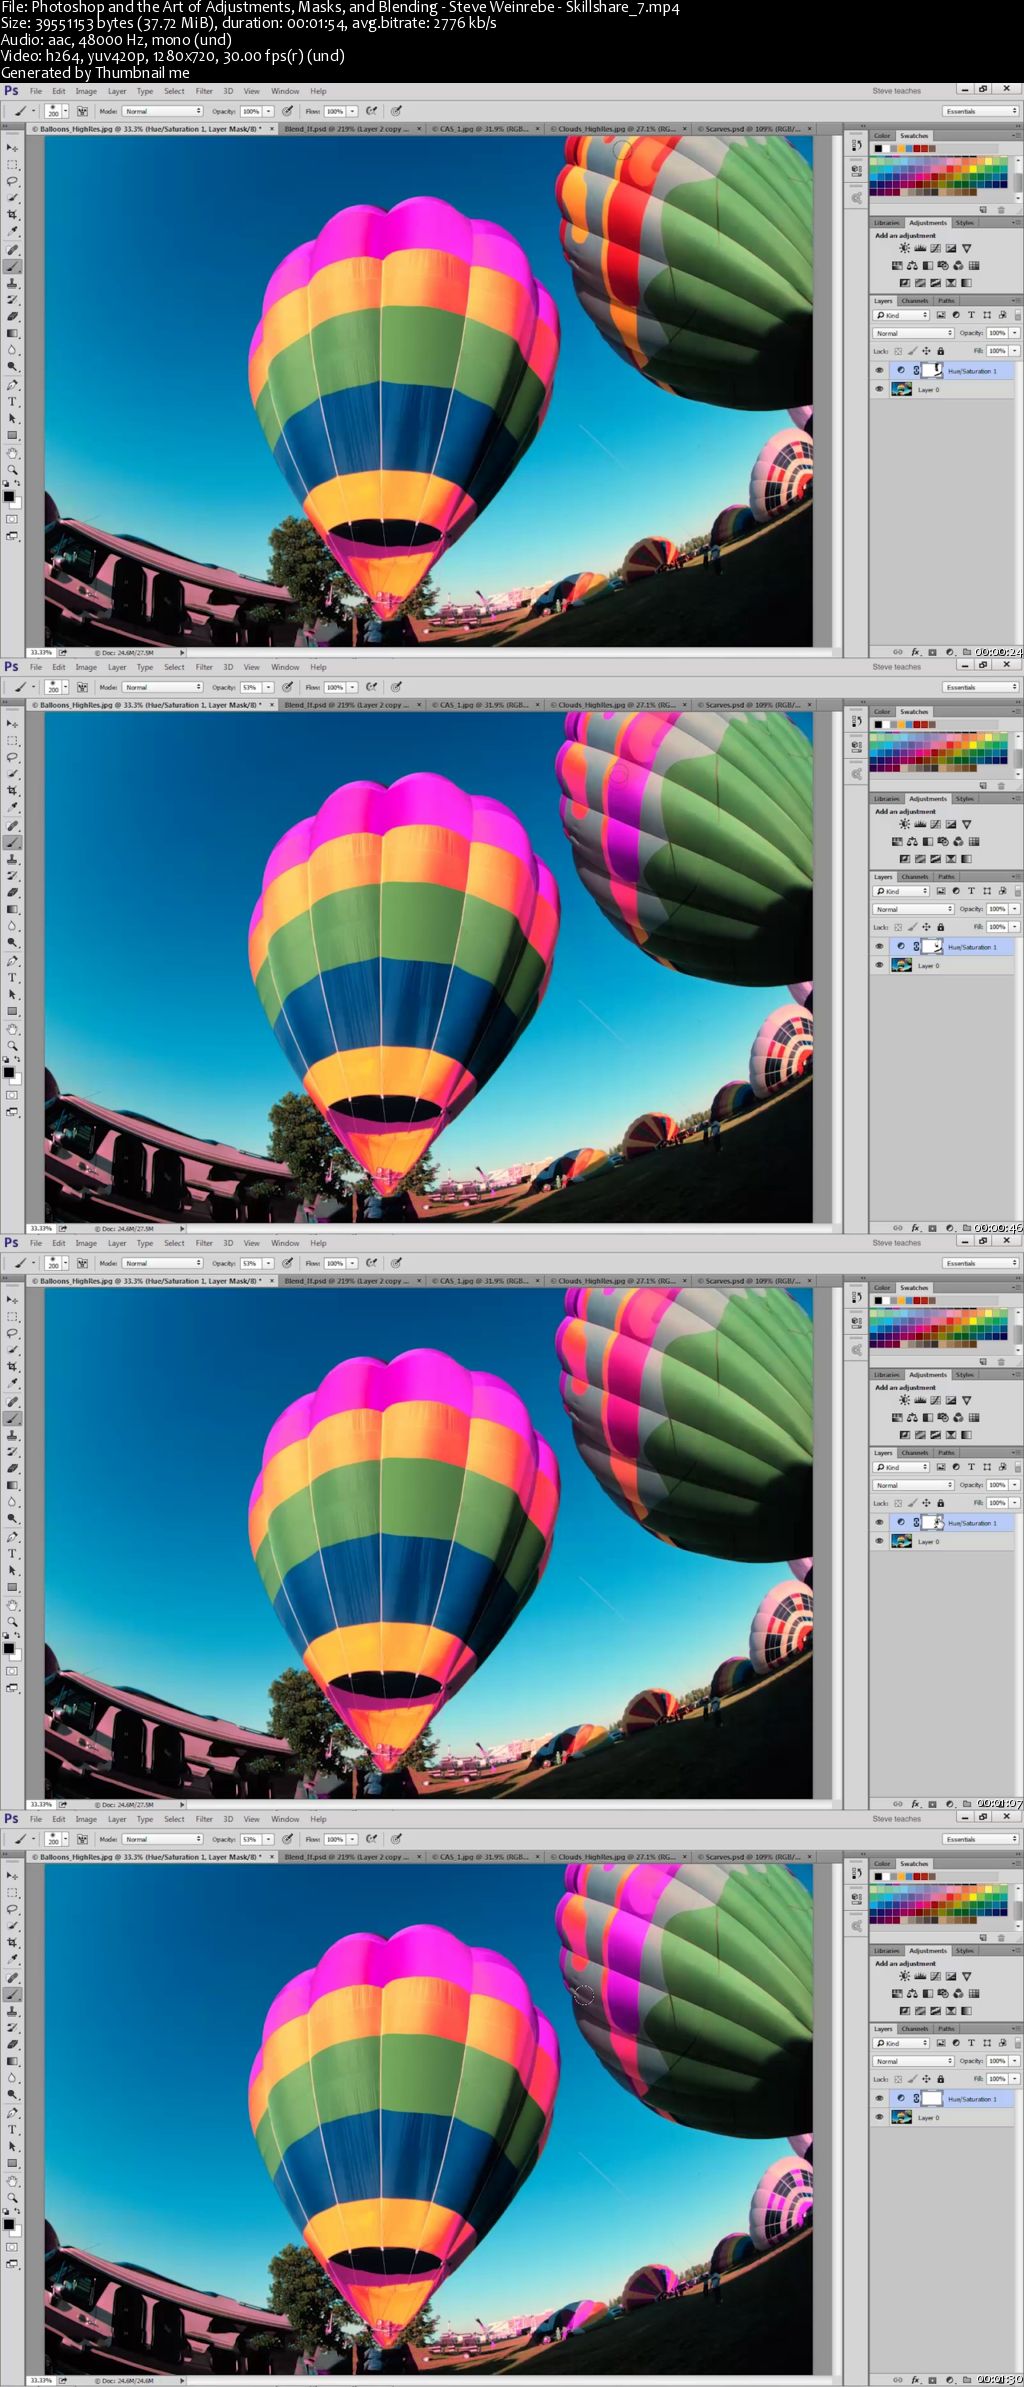Open the Image menu in the second frame
The width and height of the screenshot is (1024, 2387).
coord(86,667)
